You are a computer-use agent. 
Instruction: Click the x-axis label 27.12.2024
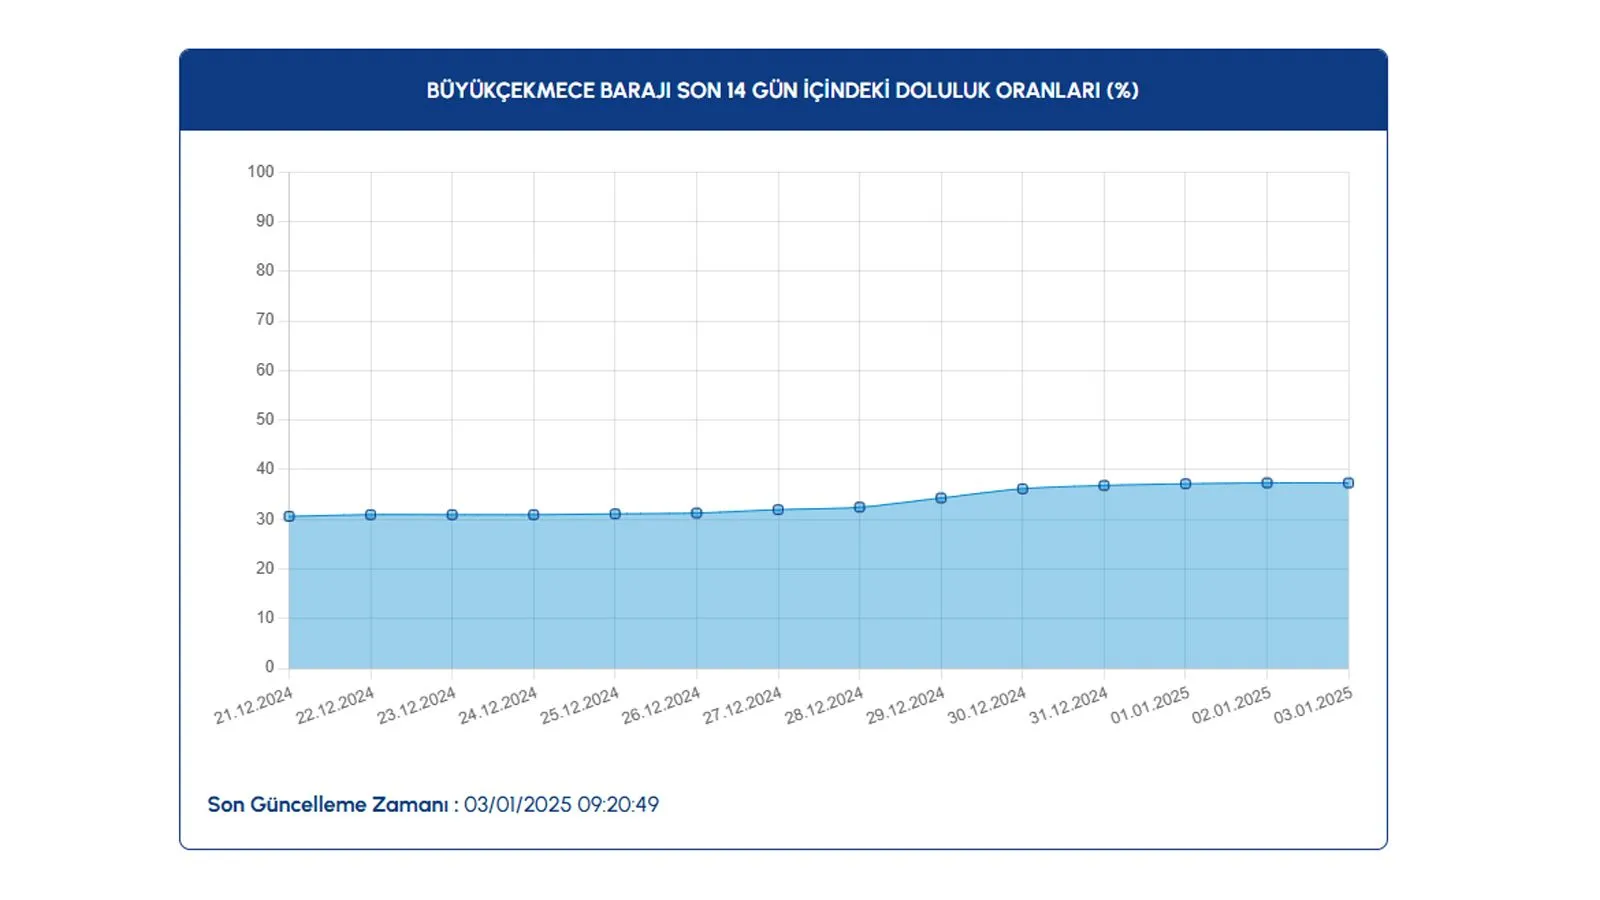[742, 705]
